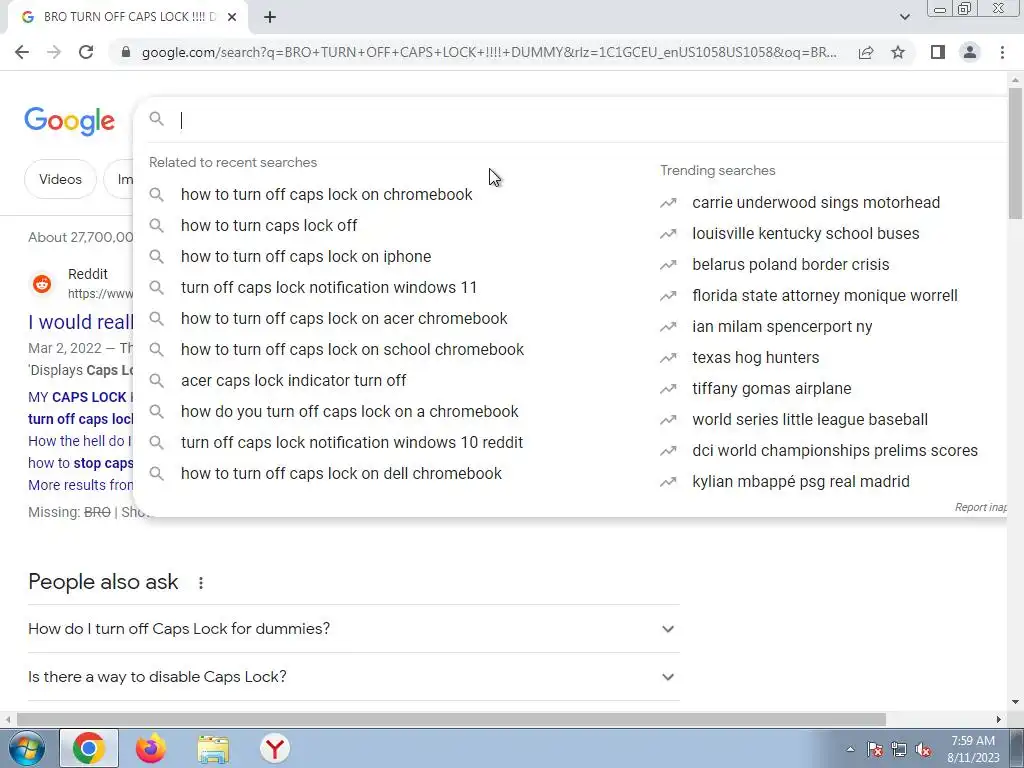1024x768 pixels.
Task: Open the Chrome profile avatar
Action: [970, 52]
